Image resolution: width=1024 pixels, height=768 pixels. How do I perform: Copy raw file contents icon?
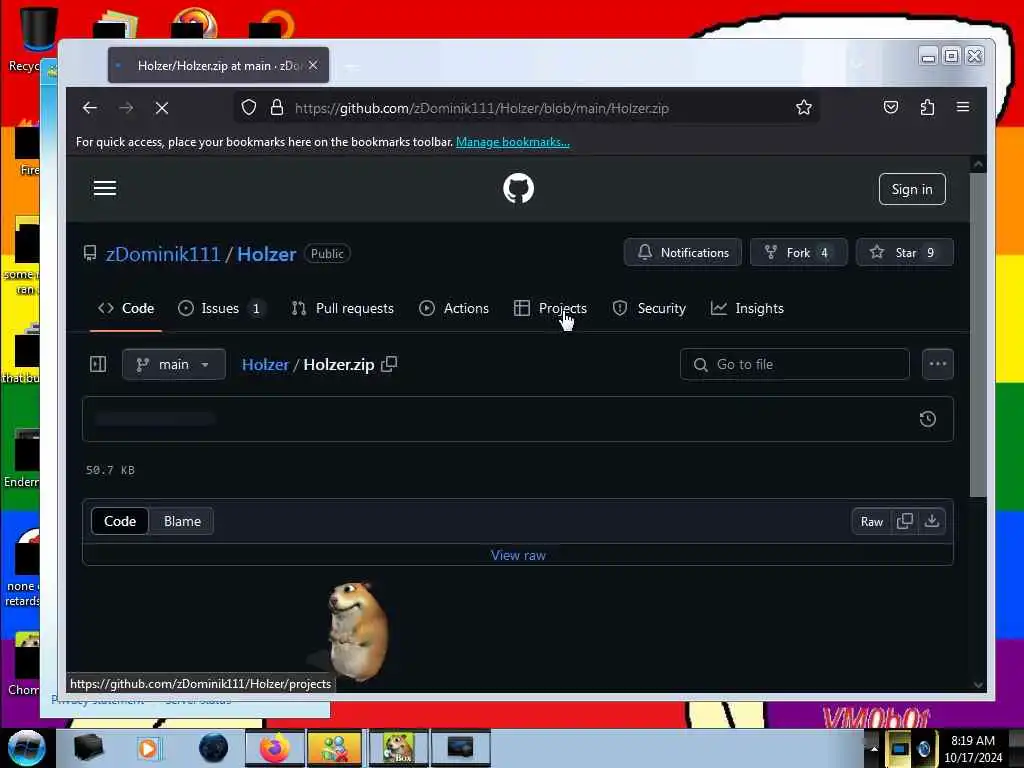904,521
